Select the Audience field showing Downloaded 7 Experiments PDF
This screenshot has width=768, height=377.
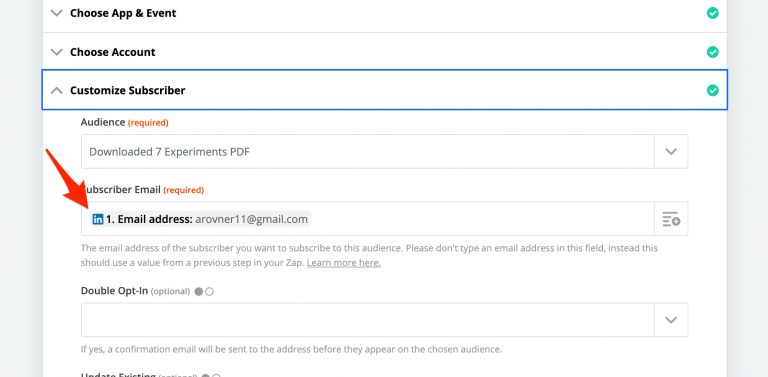[x=368, y=152]
